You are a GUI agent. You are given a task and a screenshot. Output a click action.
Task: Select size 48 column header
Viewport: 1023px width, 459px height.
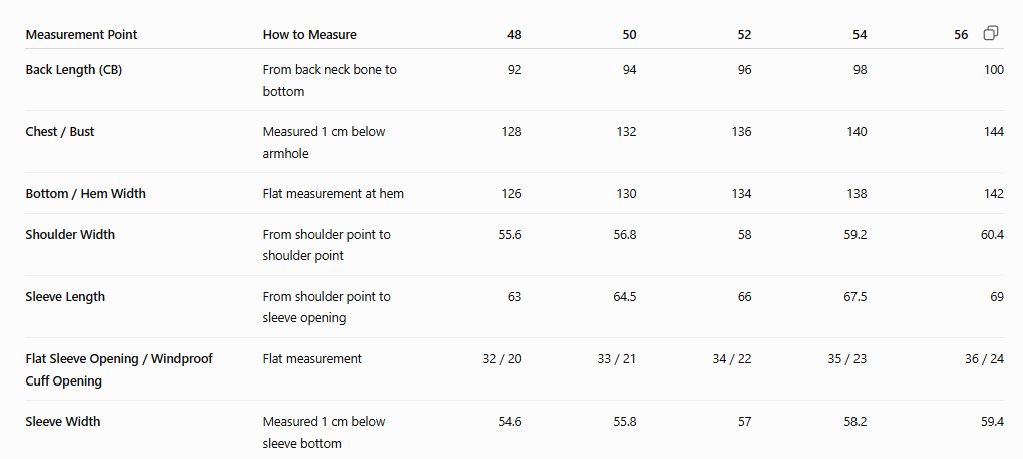[514, 35]
